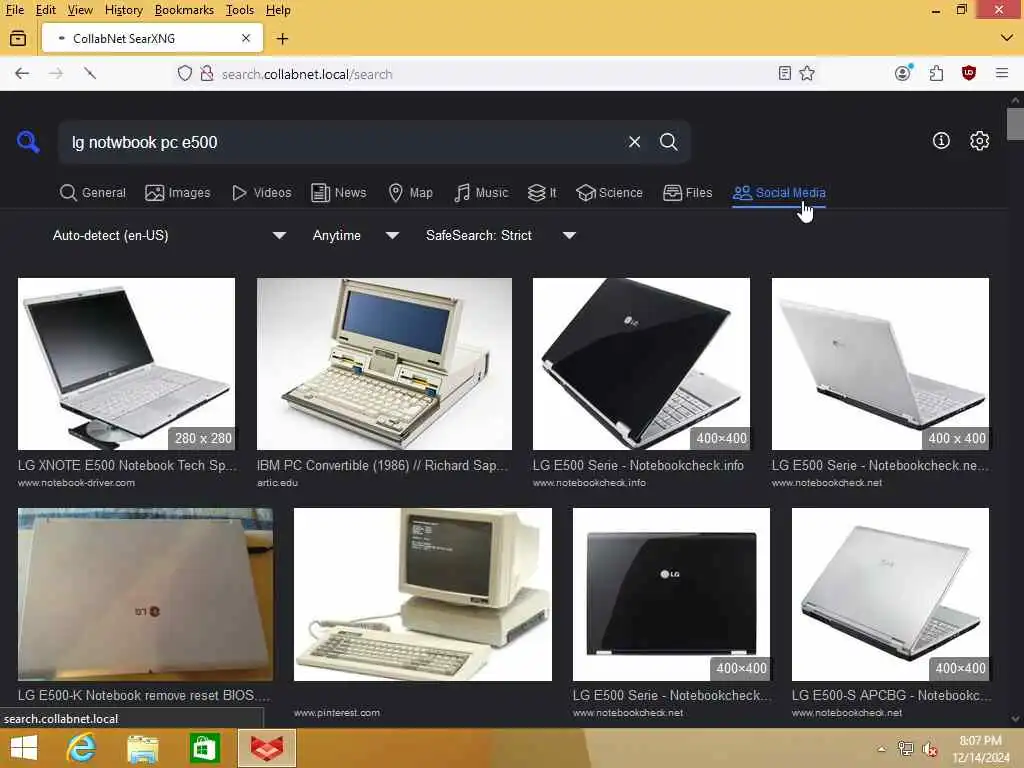Image resolution: width=1024 pixels, height=768 pixels.
Task: Open the language Auto-detect (en-US) dropdown
Action: click(x=169, y=235)
